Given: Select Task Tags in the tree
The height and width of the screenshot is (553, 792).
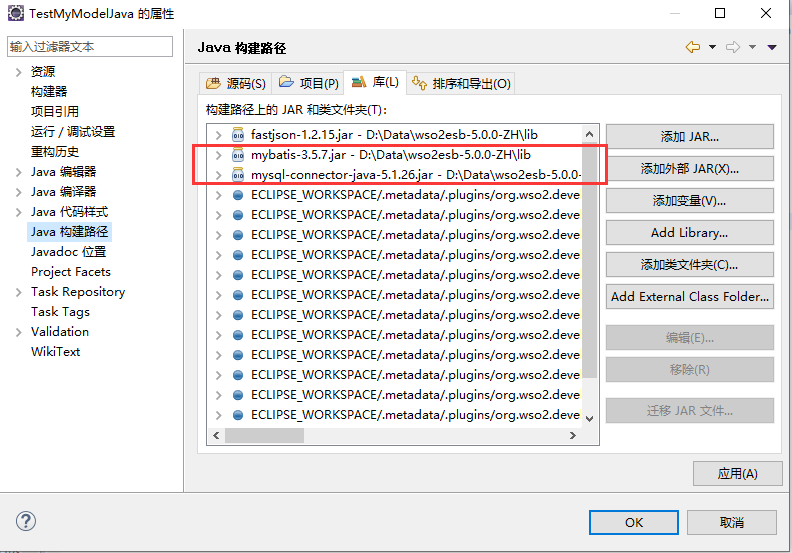Looking at the screenshot, I should (60, 312).
